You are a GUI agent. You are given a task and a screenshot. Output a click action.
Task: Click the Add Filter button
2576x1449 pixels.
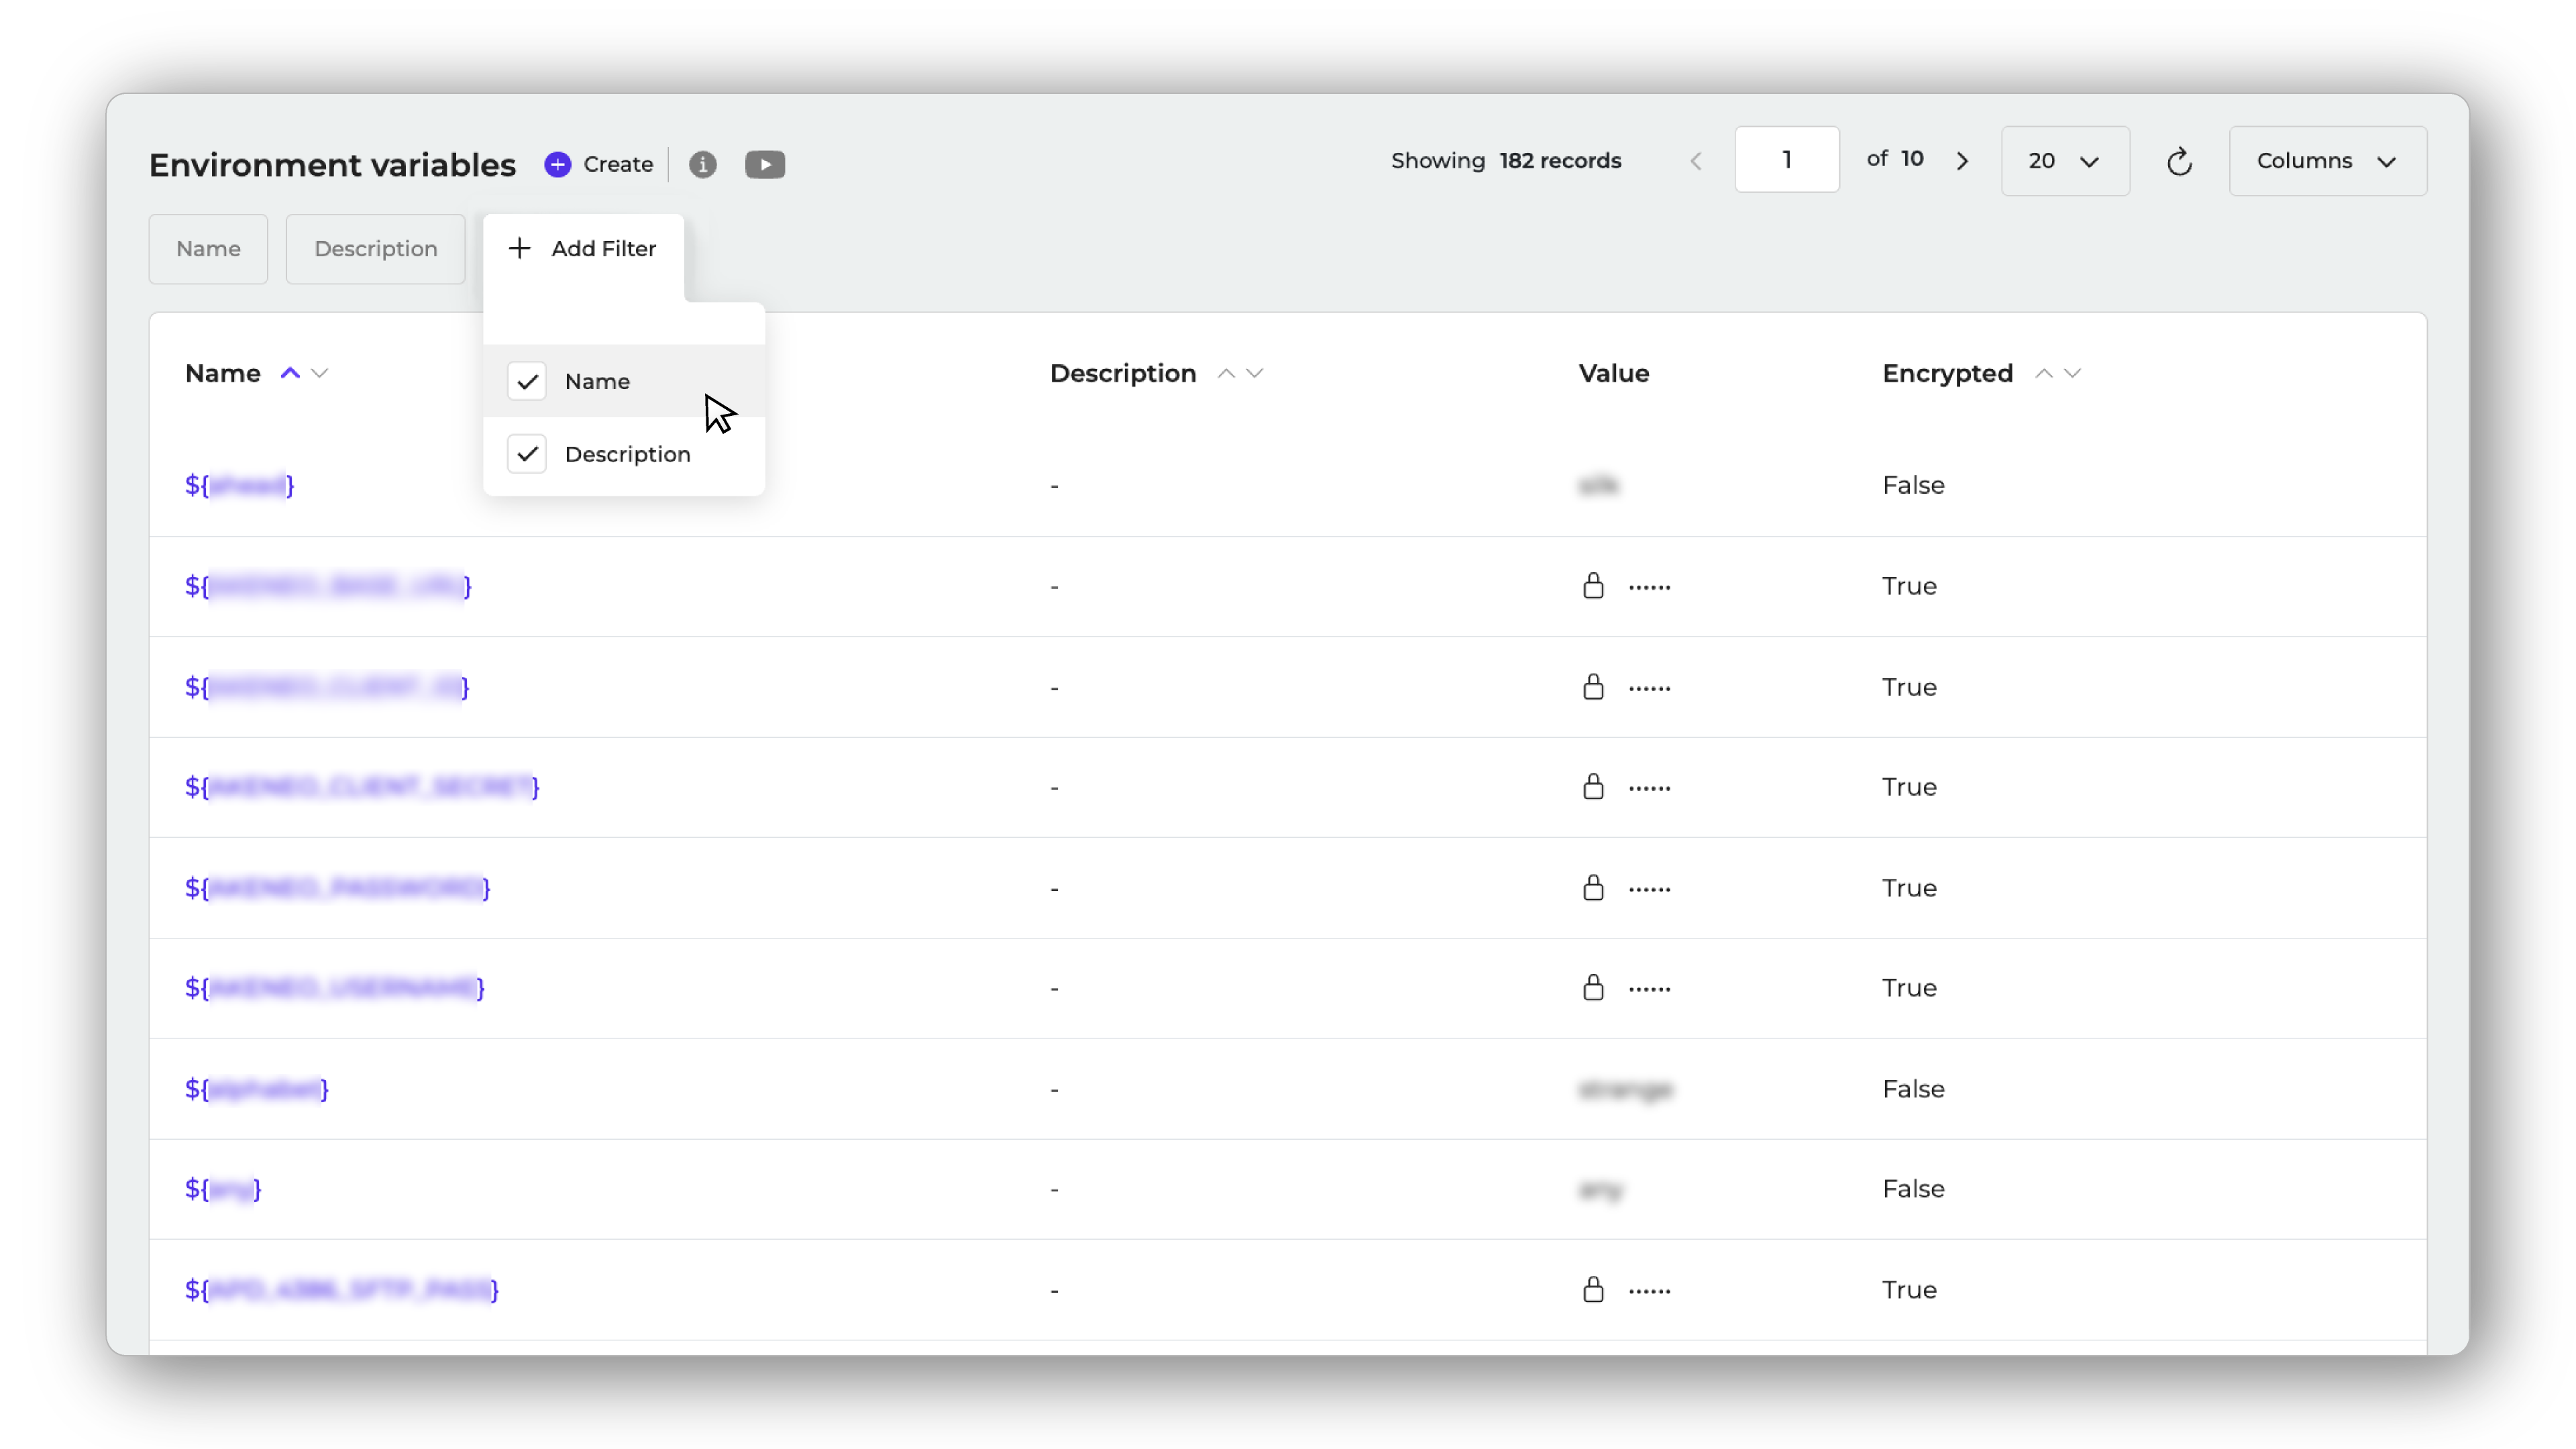coord(583,248)
